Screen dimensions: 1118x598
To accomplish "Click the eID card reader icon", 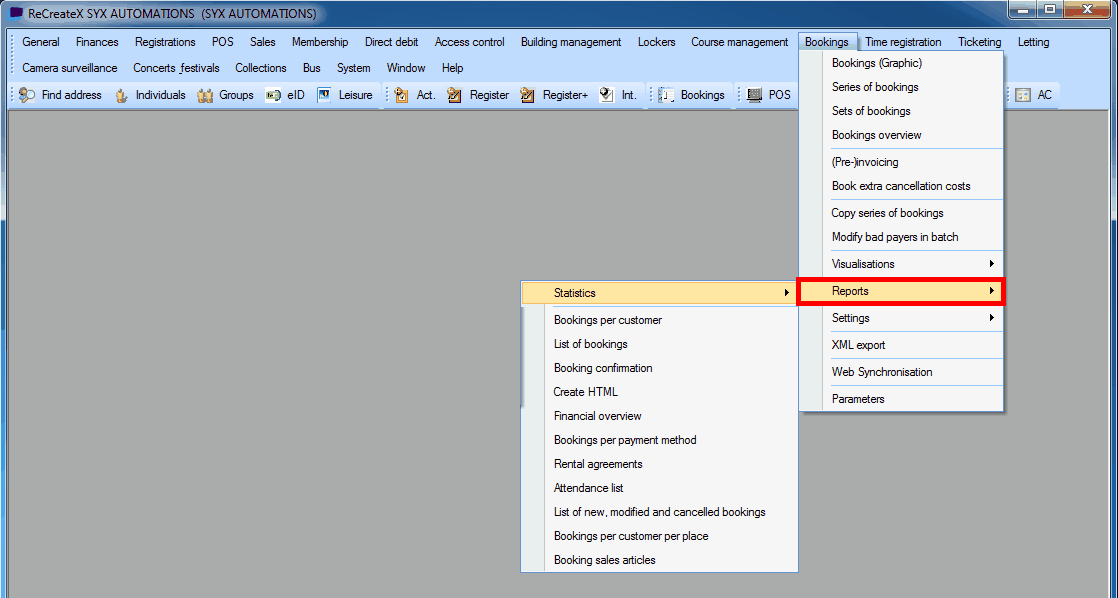I will 273,95.
